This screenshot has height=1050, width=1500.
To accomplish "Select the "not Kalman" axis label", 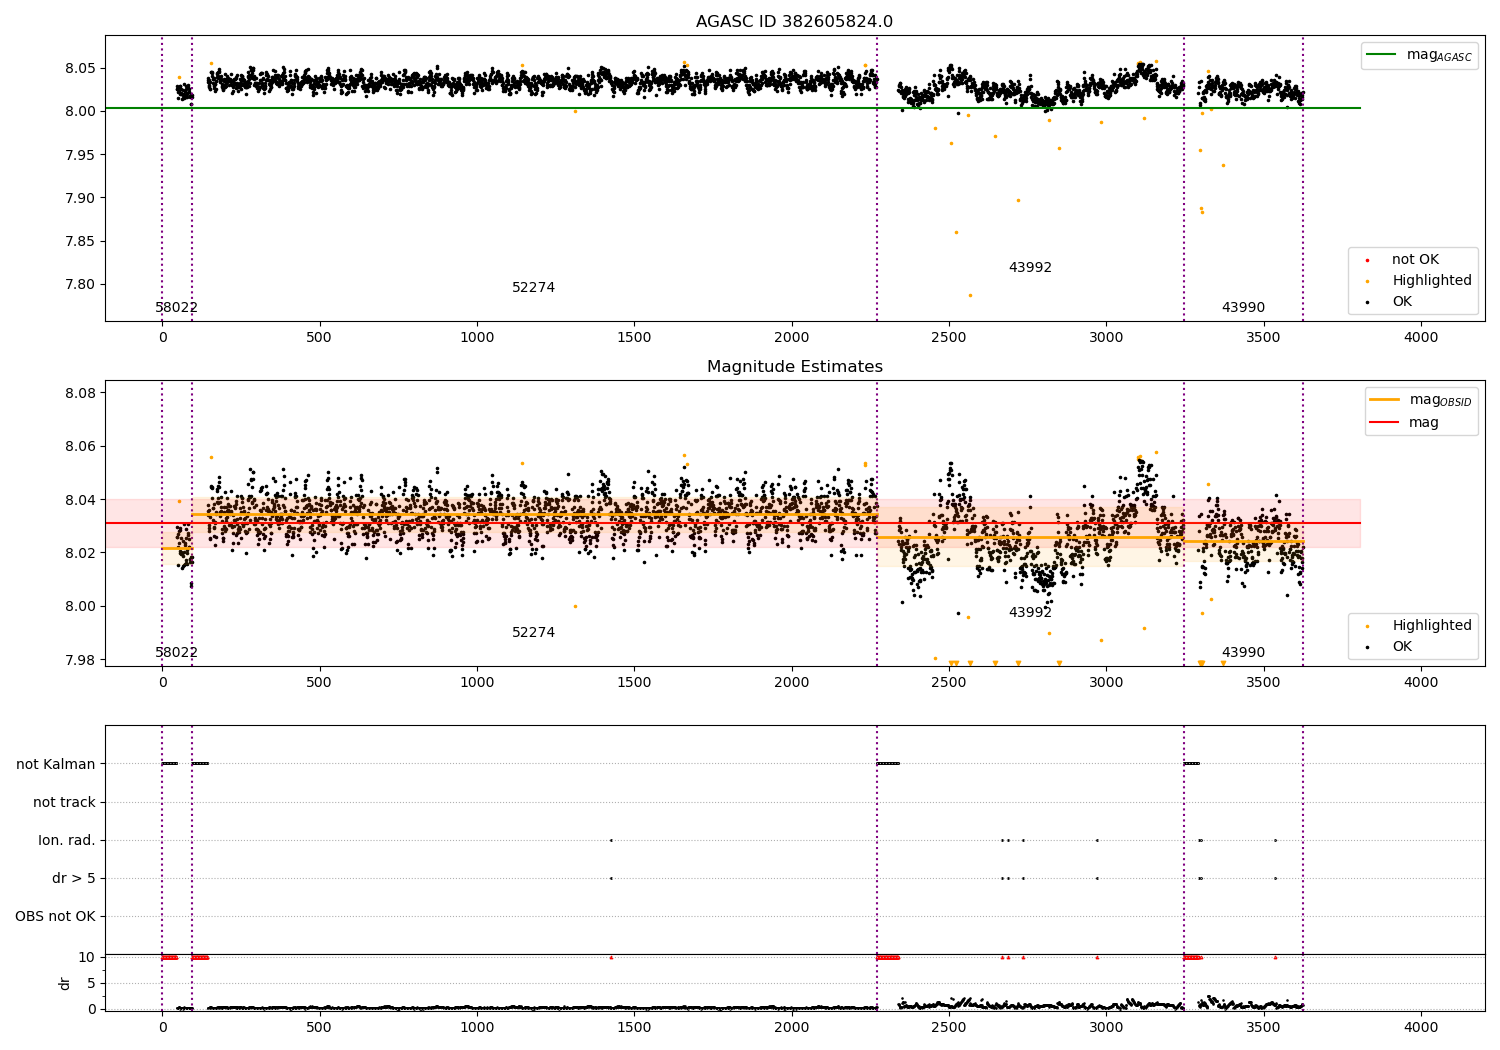I will 56,764.
